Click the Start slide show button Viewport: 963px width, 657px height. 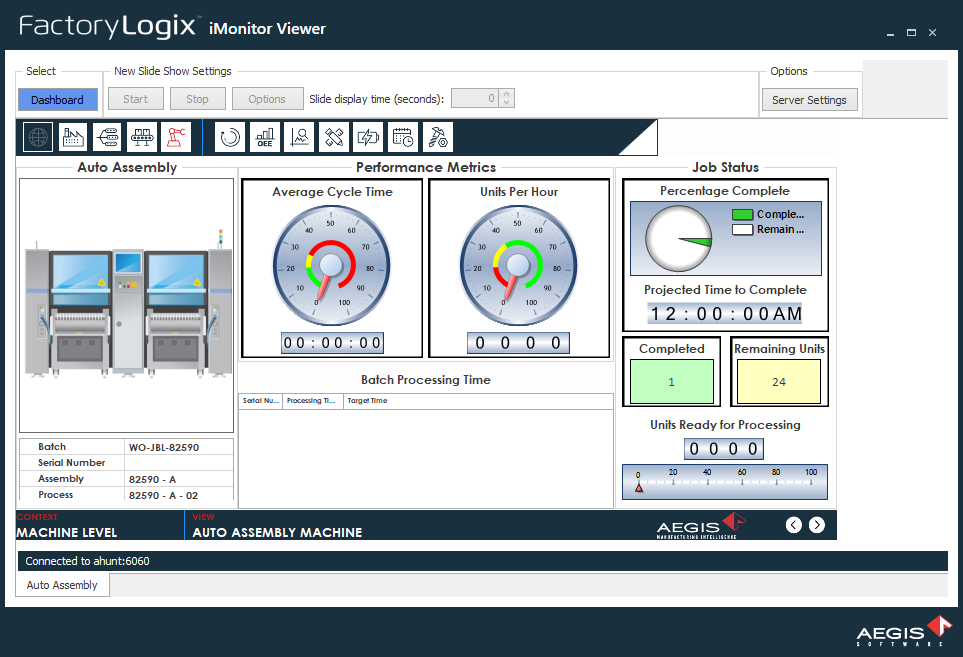pyautogui.click(x=135, y=98)
